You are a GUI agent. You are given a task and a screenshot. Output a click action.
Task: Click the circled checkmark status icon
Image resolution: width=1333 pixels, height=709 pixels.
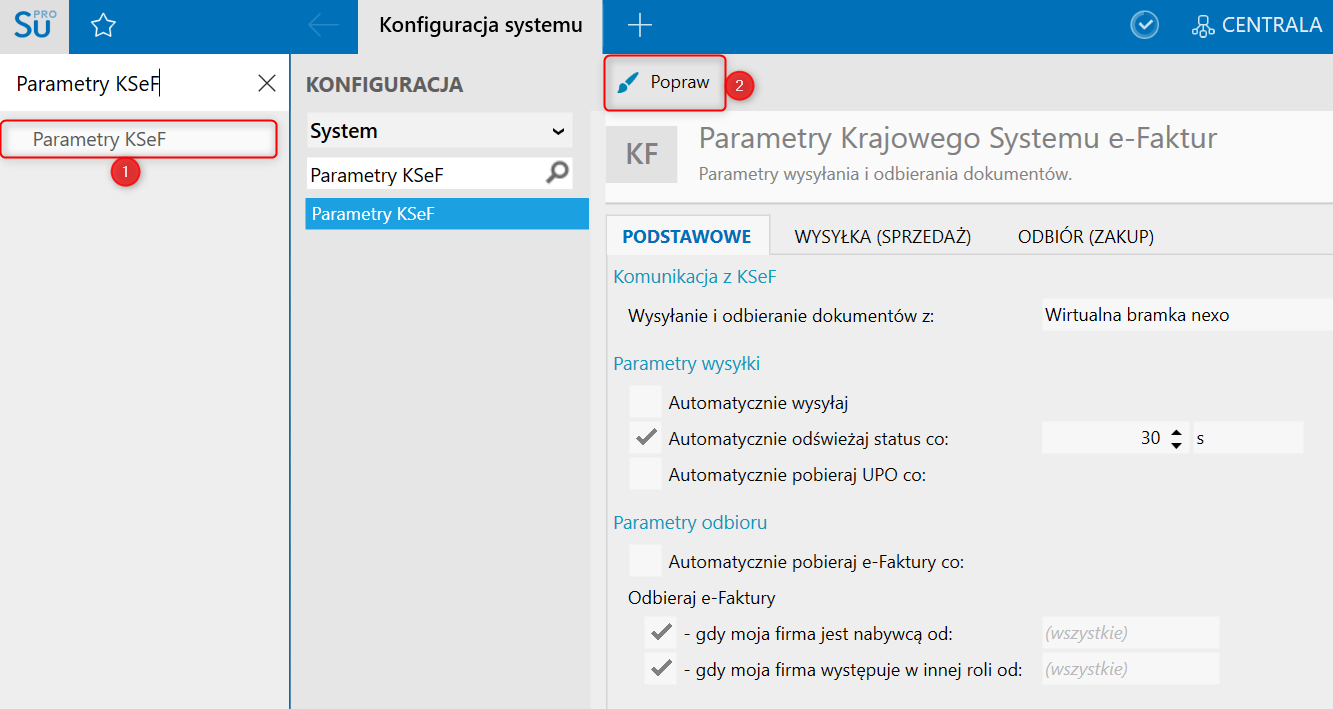[x=1144, y=26]
